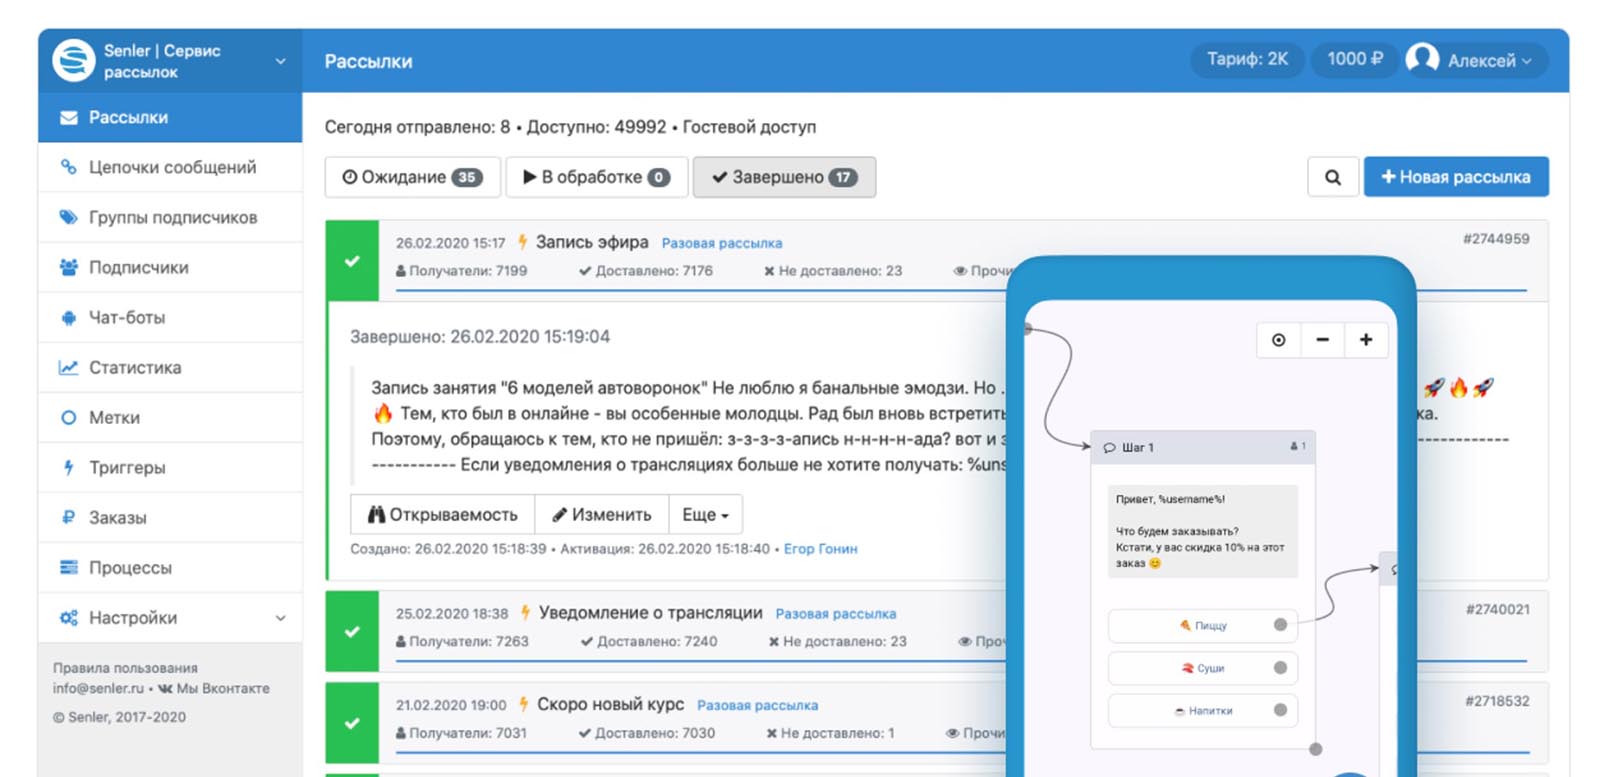Zoom in with plus button in bot editor
This screenshot has width=1600, height=777.
tap(1366, 340)
